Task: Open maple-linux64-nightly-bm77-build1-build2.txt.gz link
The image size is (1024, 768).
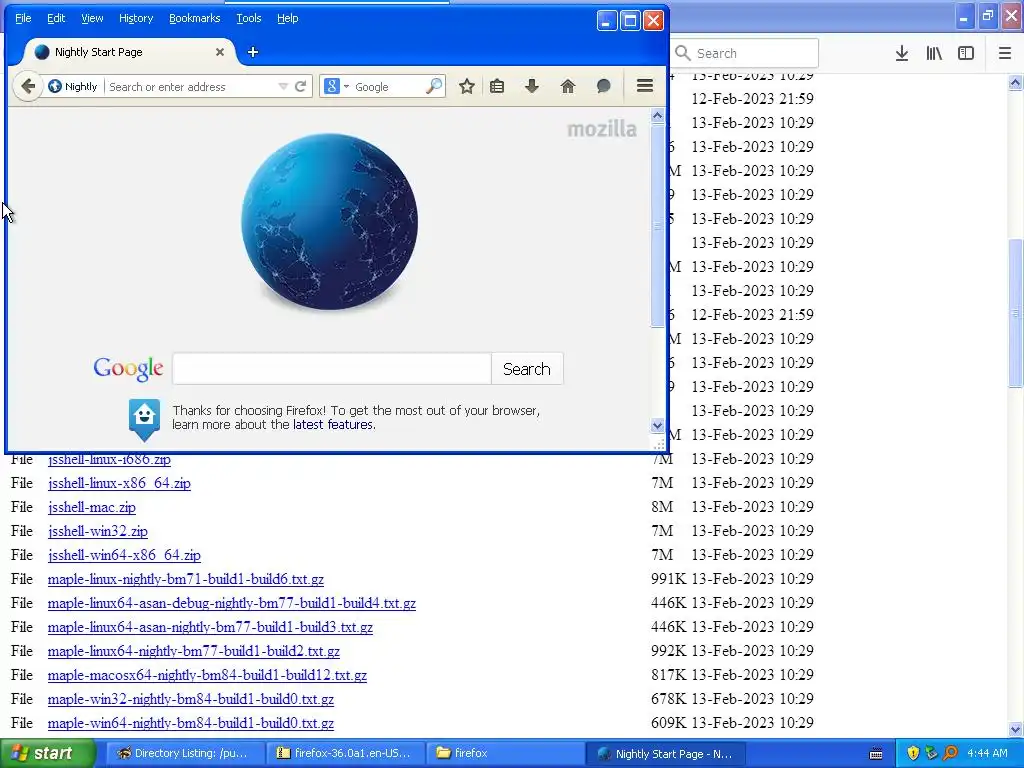Action: (193, 651)
